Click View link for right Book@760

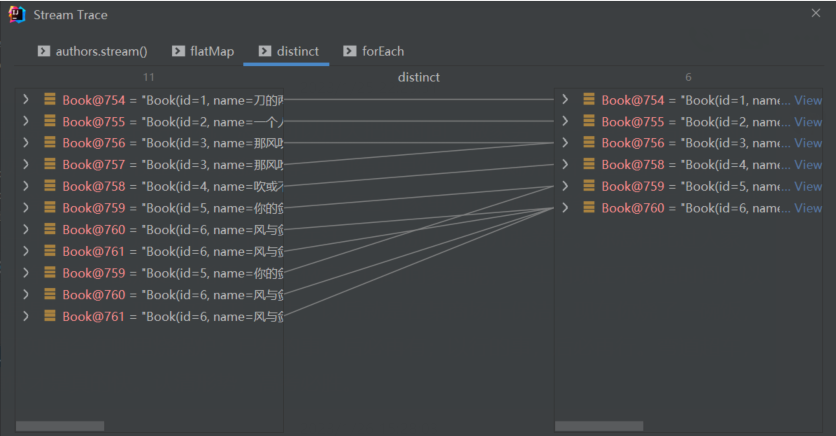[x=808, y=208]
